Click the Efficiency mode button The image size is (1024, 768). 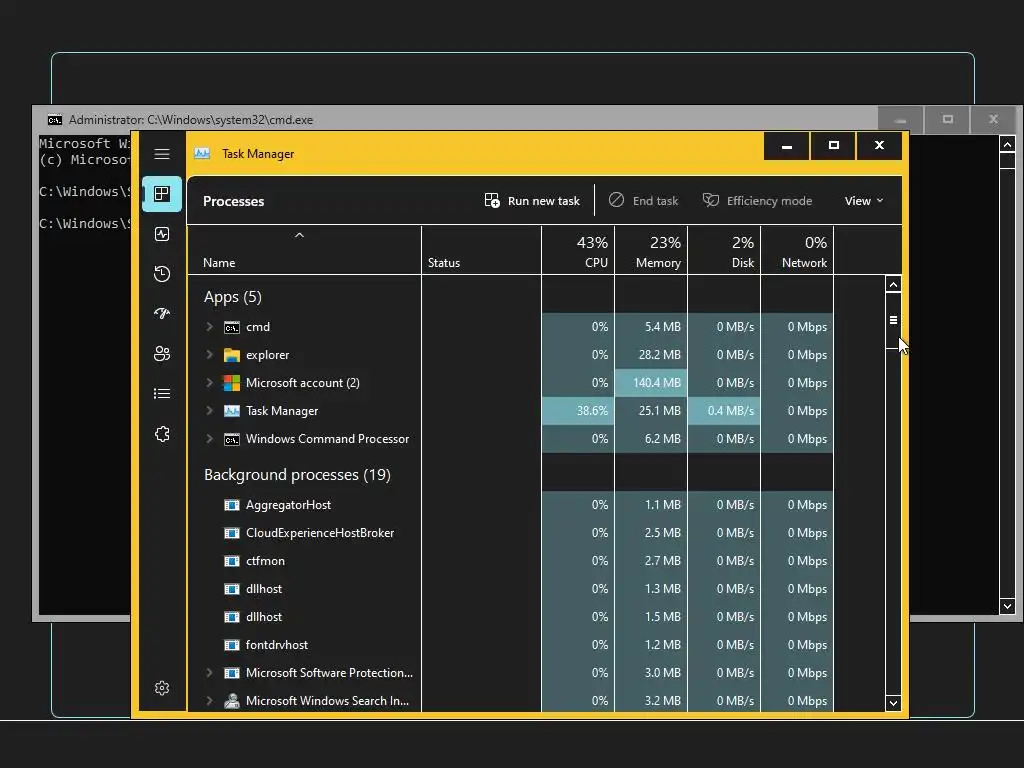coord(758,201)
